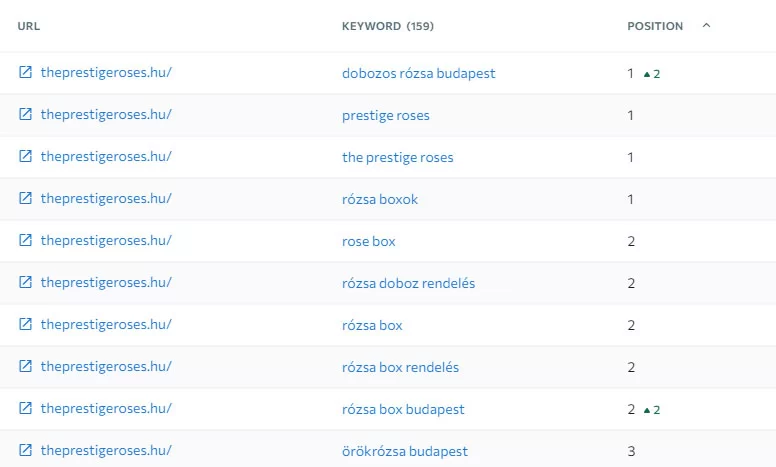Open external link icon beside prestige roses row
The image size is (776, 467).
coord(25,114)
